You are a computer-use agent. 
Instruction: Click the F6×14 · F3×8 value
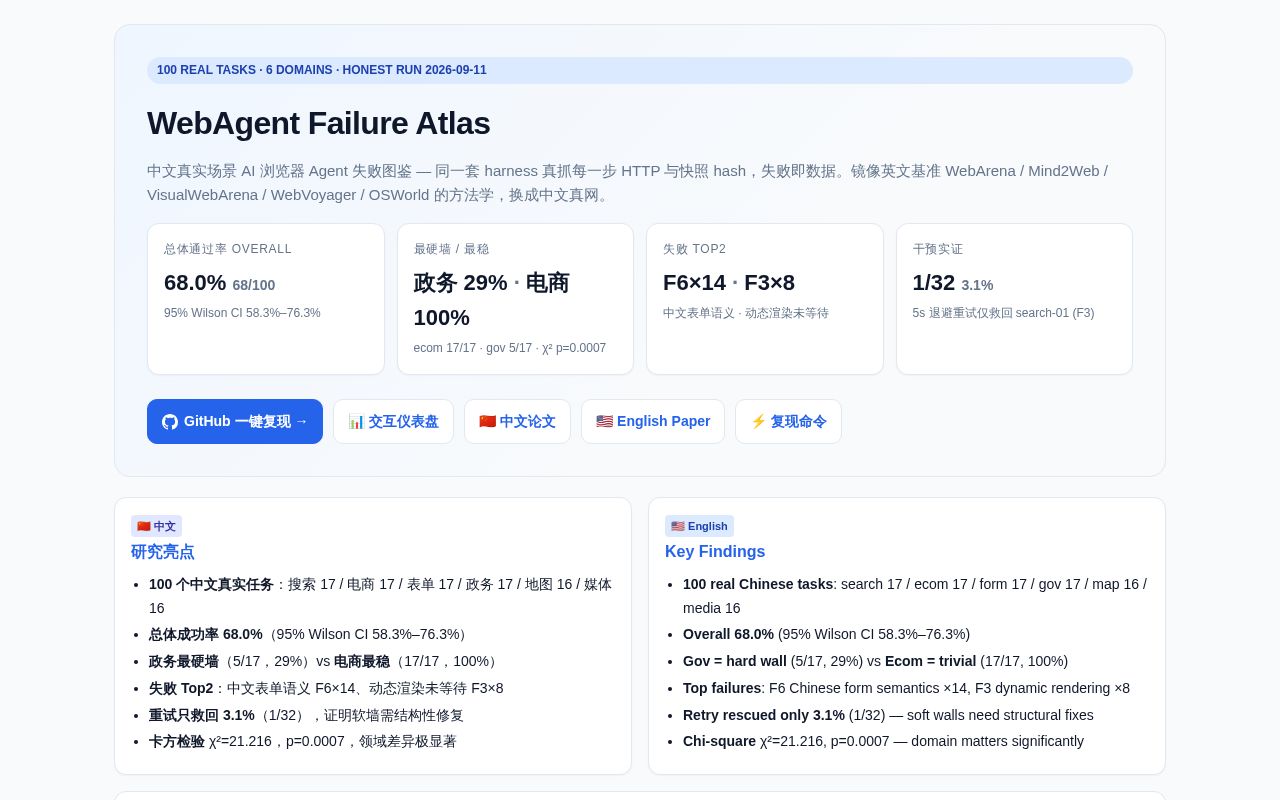pyautogui.click(x=729, y=283)
